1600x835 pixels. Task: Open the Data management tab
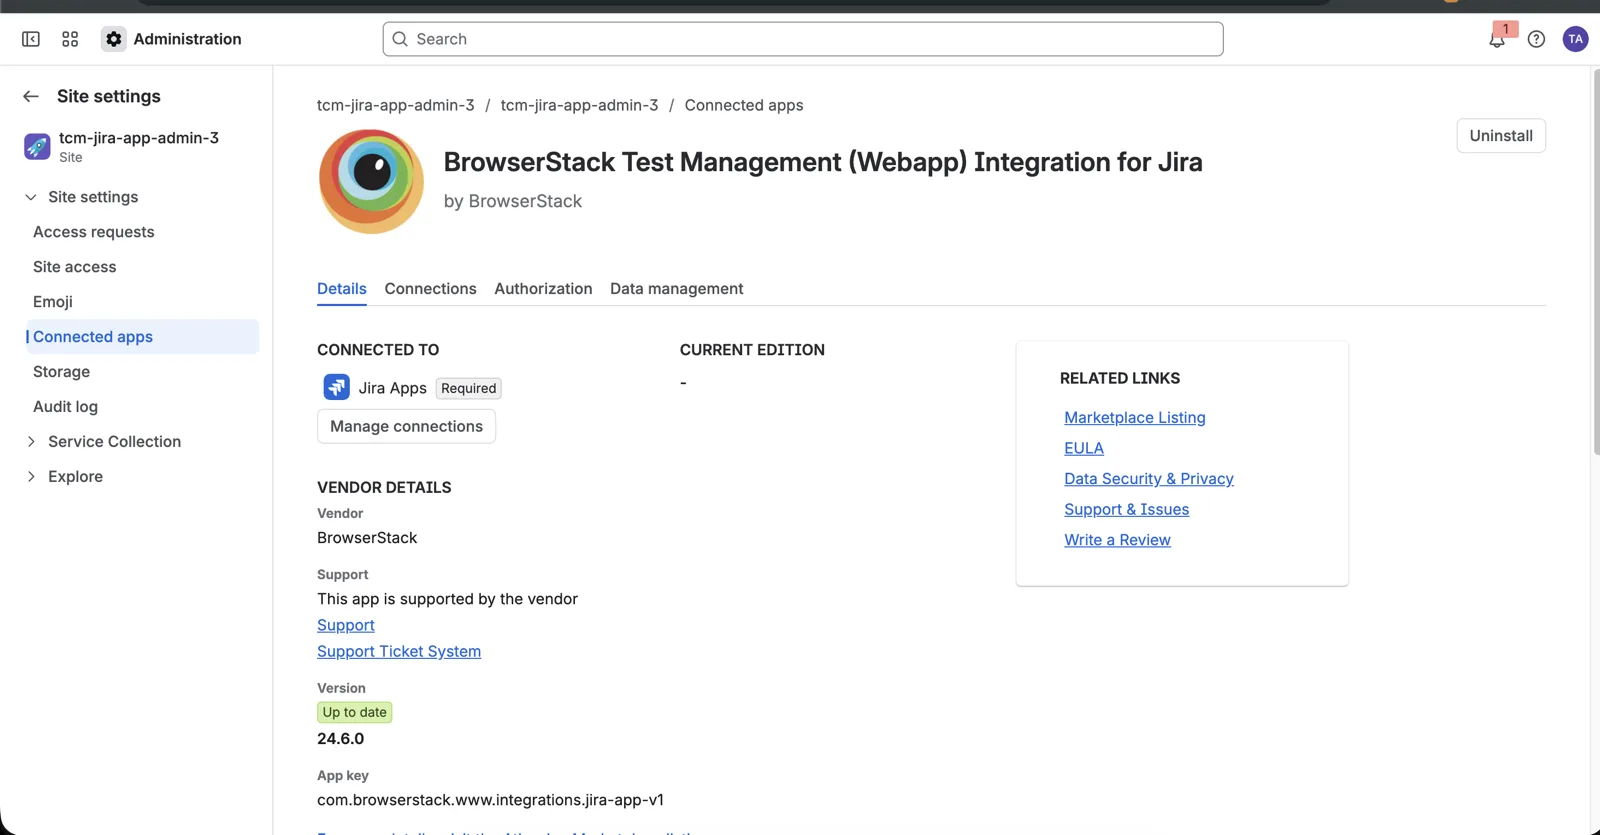pos(677,289)
